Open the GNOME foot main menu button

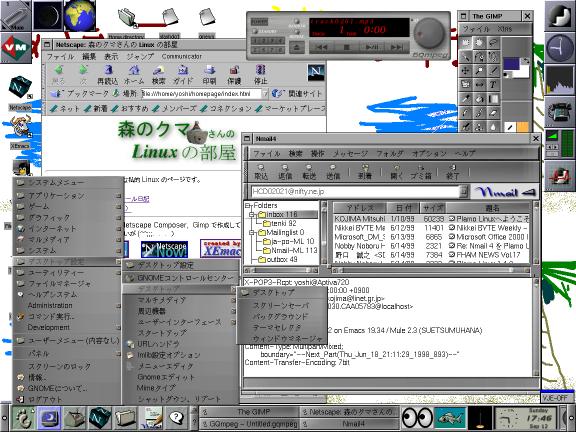(24, 418)
